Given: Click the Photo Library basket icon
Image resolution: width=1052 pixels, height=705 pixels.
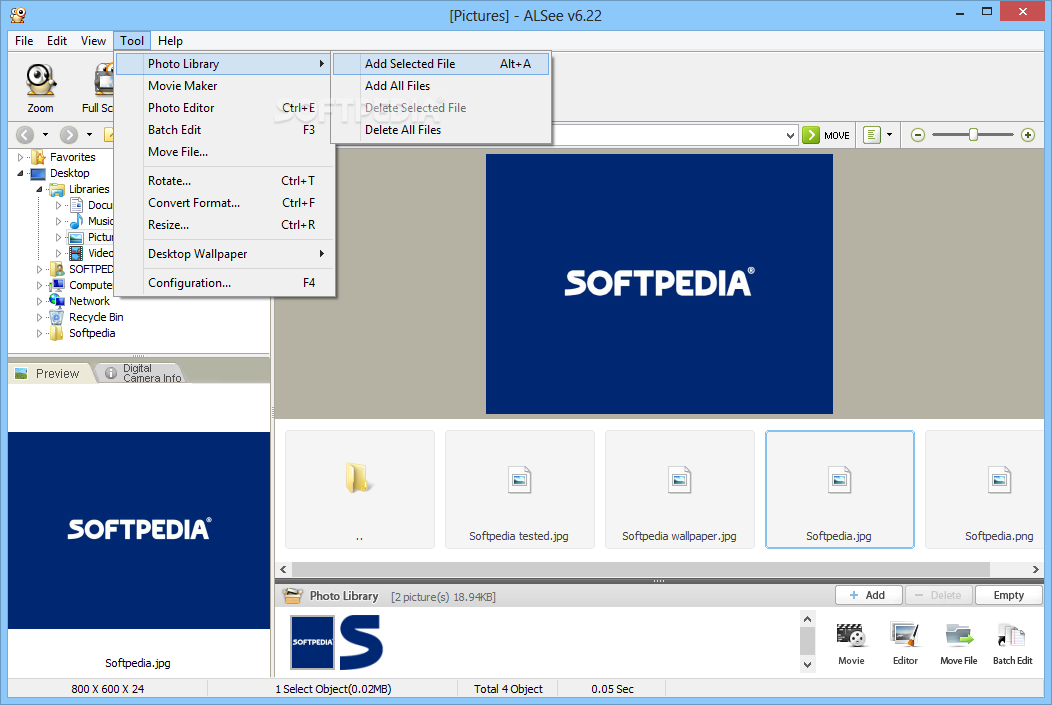Looking at the screenshot, I should (293, 596).
